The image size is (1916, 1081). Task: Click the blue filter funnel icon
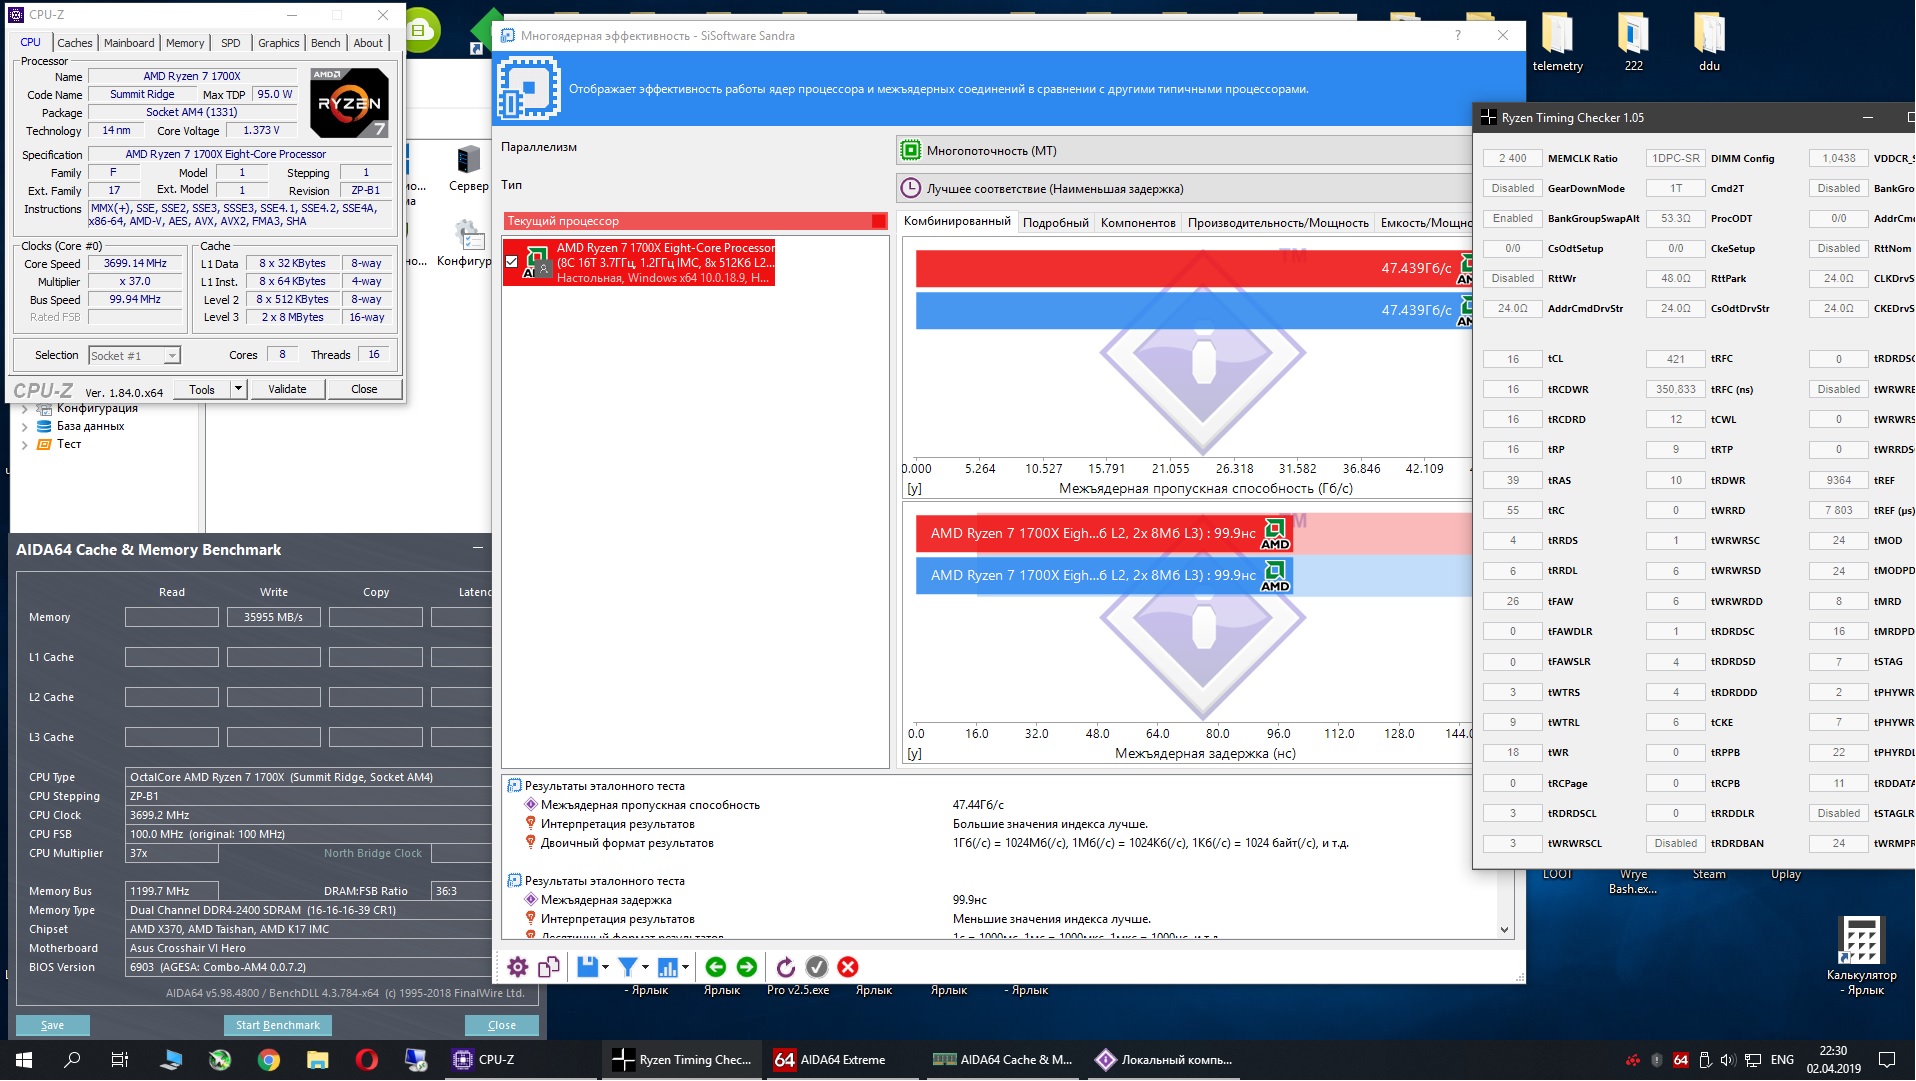(628, 967)
